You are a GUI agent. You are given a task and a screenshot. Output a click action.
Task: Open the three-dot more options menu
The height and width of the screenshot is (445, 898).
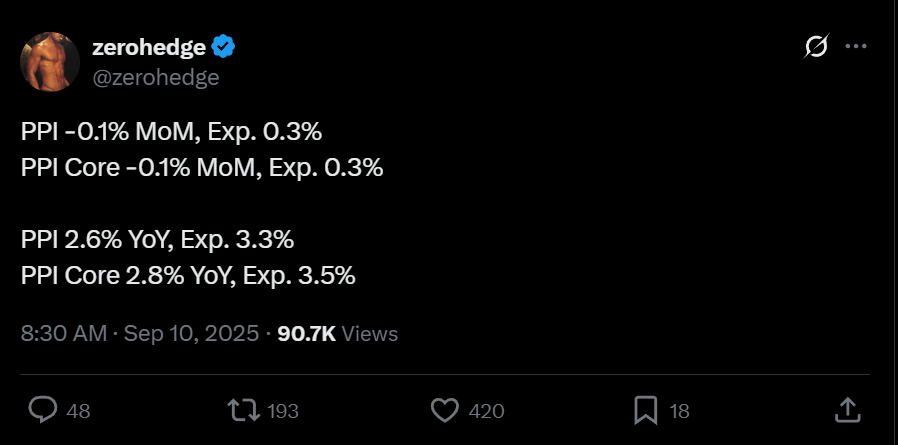856,47
